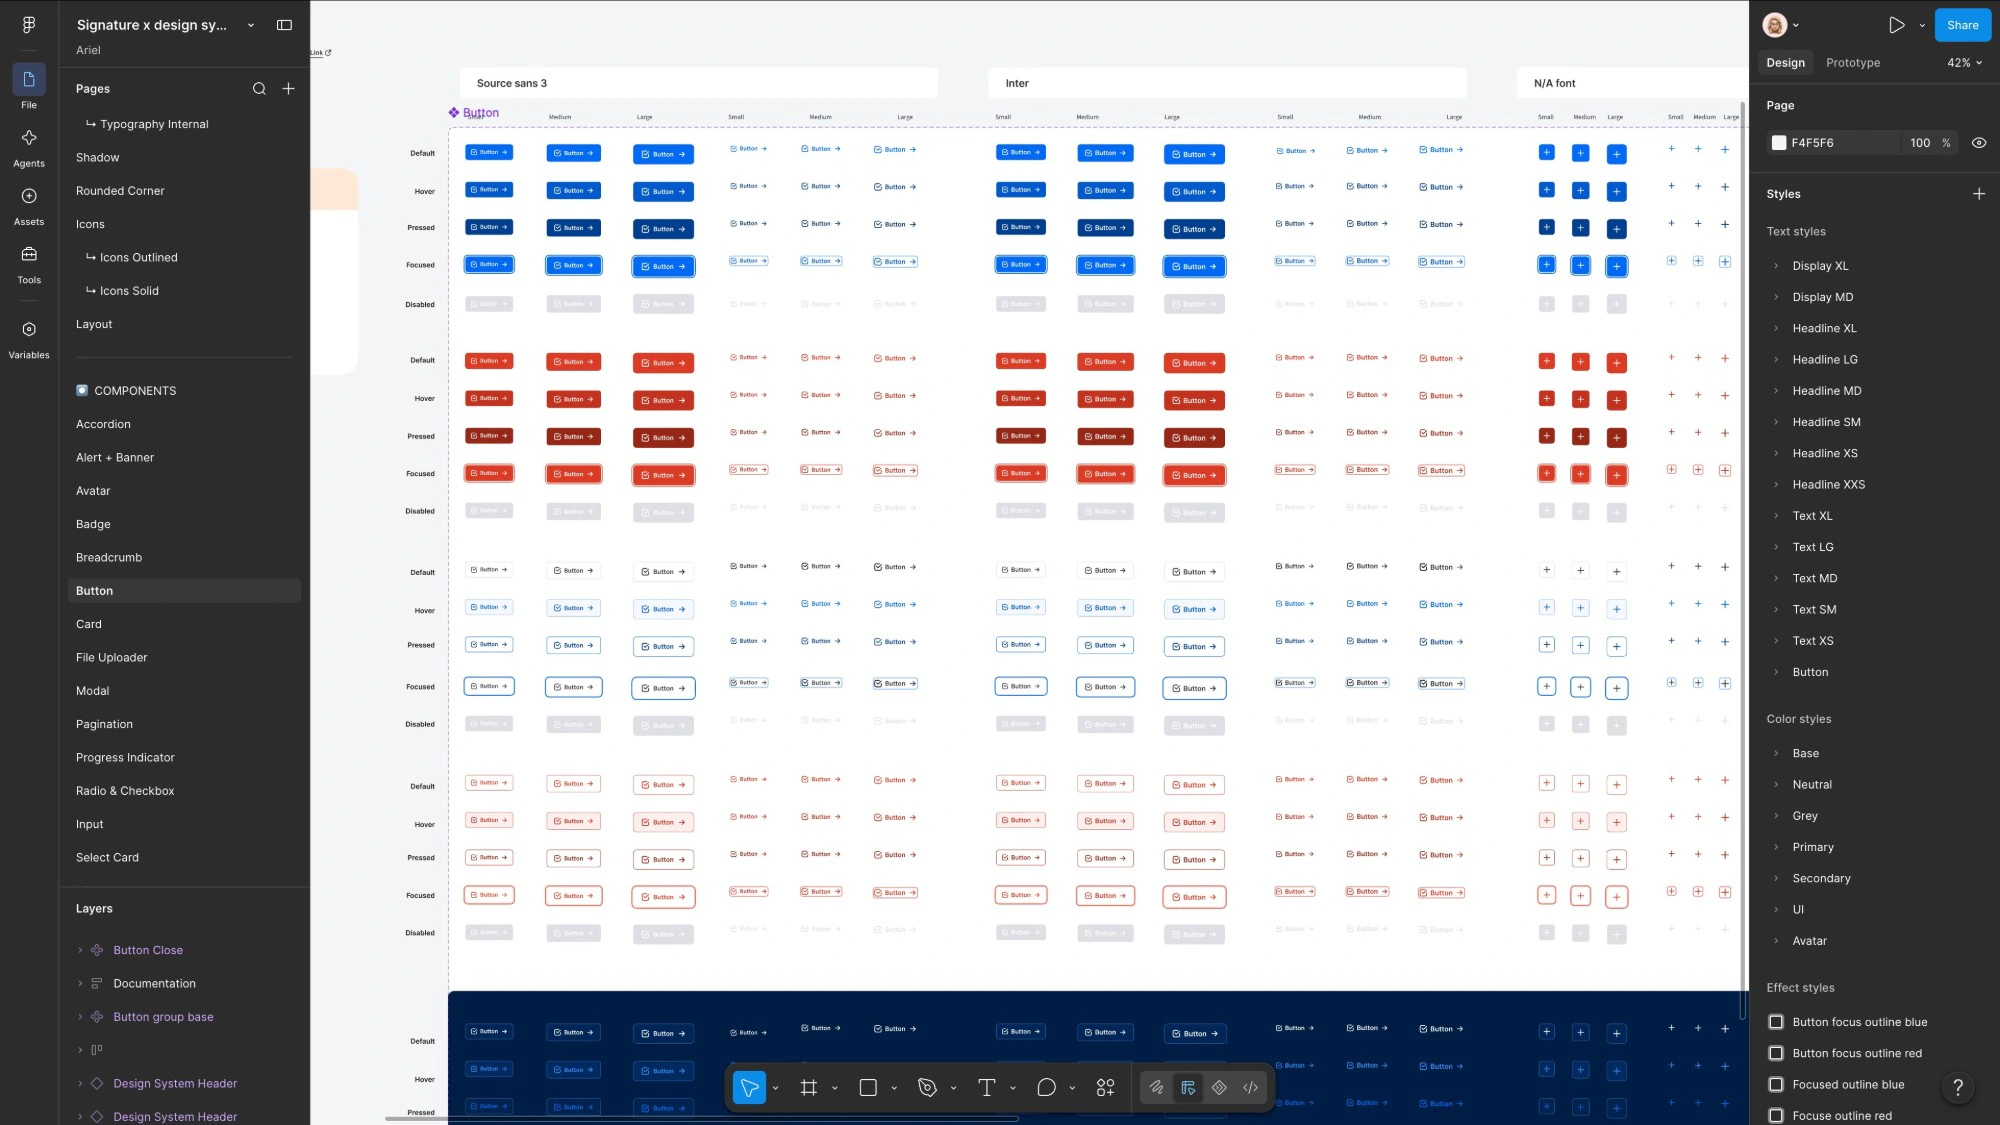
Task: Open the Figma main menu icon
Action: click(29, 25)
